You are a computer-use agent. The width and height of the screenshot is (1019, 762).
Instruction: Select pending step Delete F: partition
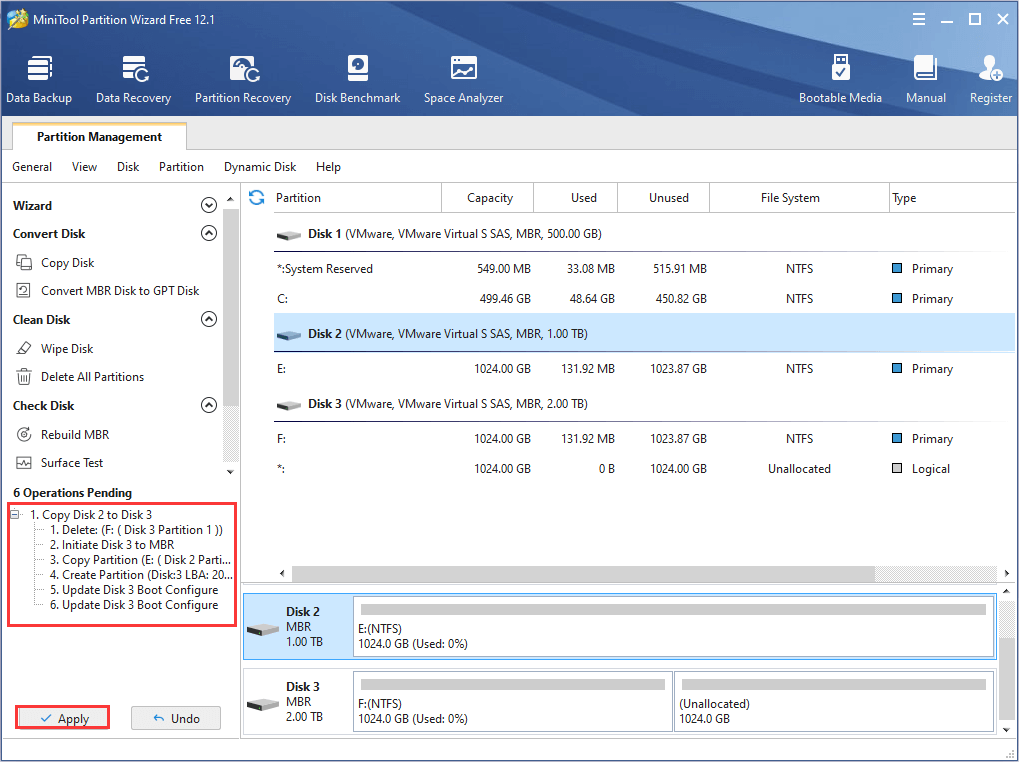coord(136,530)
